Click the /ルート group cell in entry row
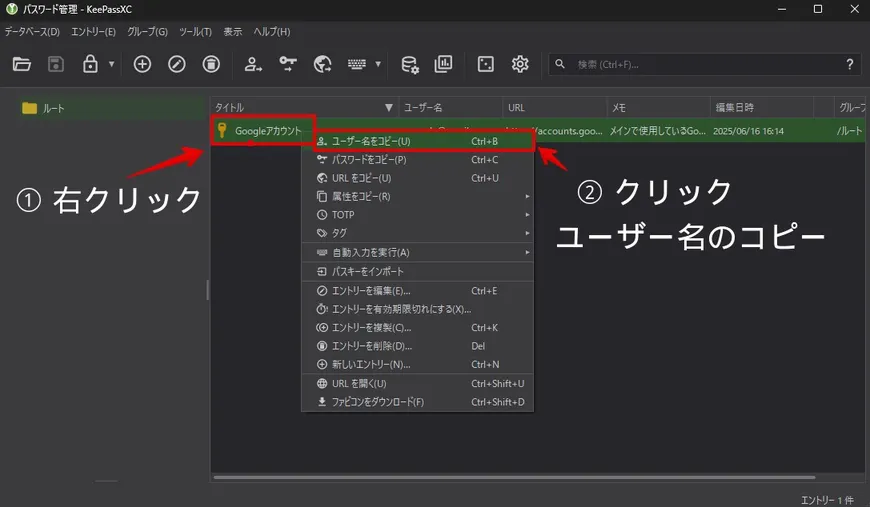This screenshot has height=507, width=870. [849, 131]
